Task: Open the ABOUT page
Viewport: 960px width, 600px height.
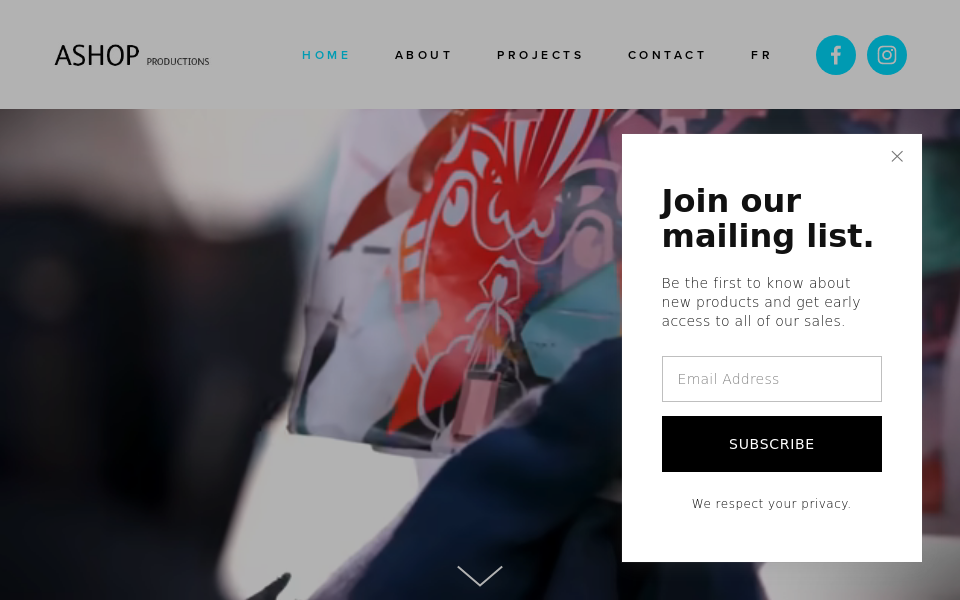Action: (423, 55)
